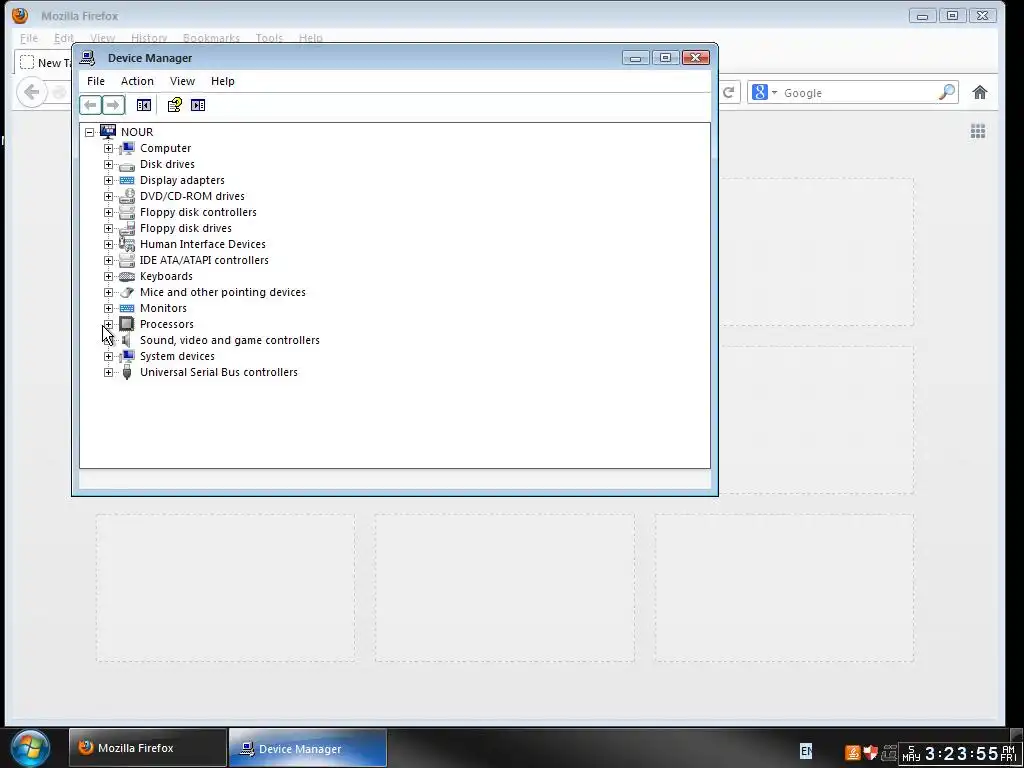1024x768 pixels.
Task: Select the NOUR computer root icon
Action: click(x=108, y=132)
